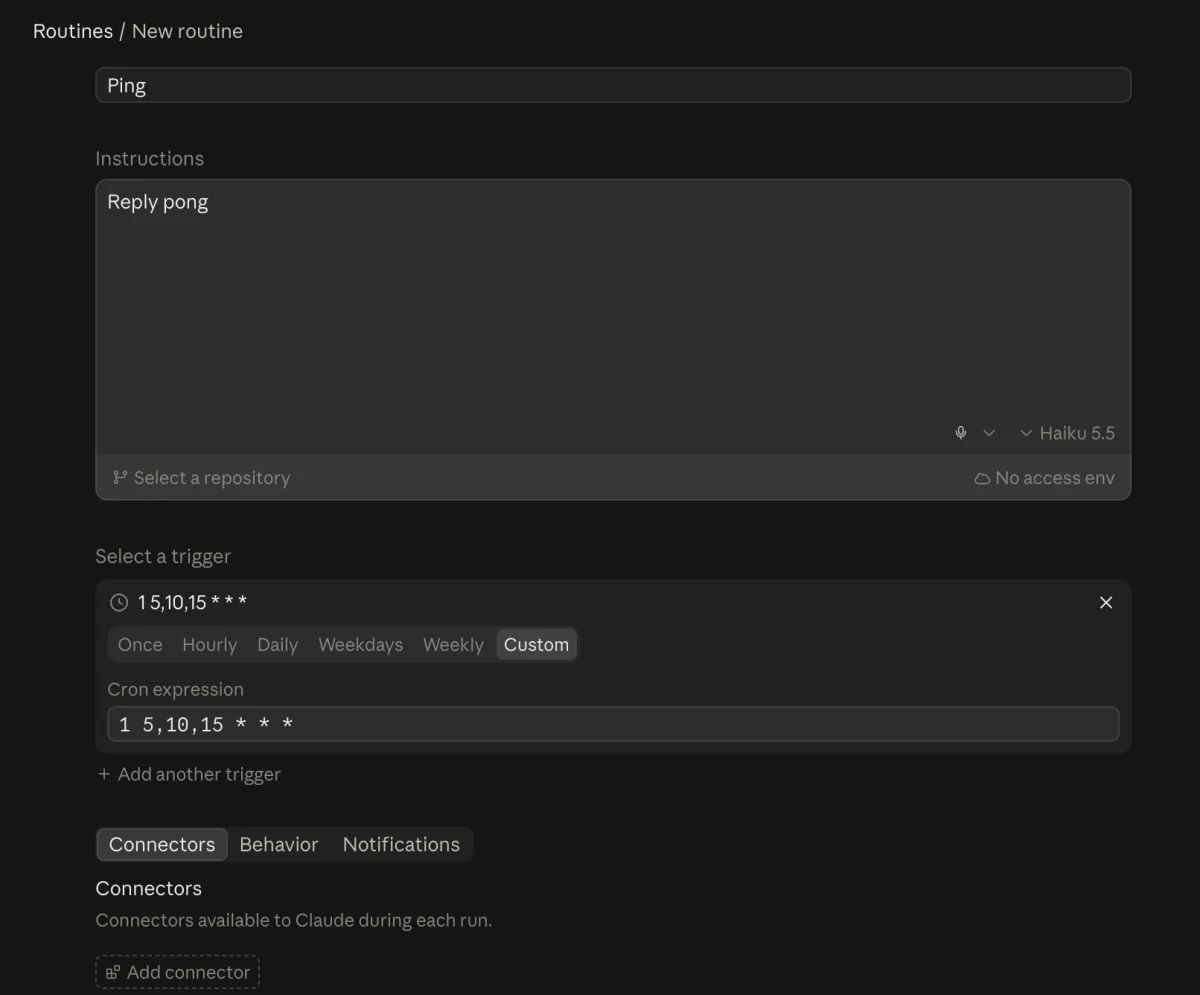1200x995 pixels.
Task: Switch to the Connectors tab
Action: [162, 845]
